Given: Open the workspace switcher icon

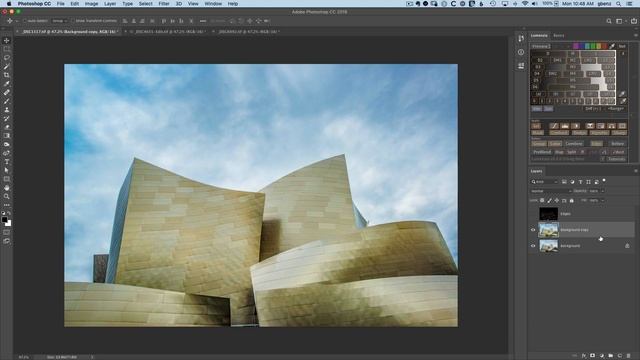Looking at the screenshot, I should pos(619,21).
